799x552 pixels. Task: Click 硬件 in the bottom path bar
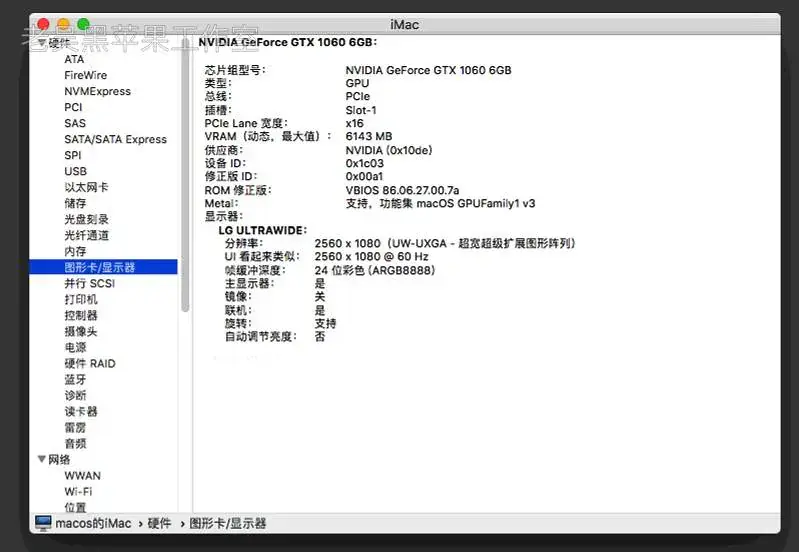159,523
